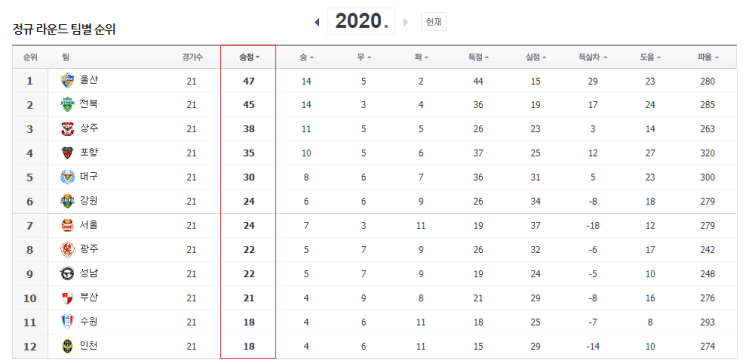Click the 대구 team emblem icon
Image resolution: width=743 pixels, height=364 pixels.
click(68, 177)
